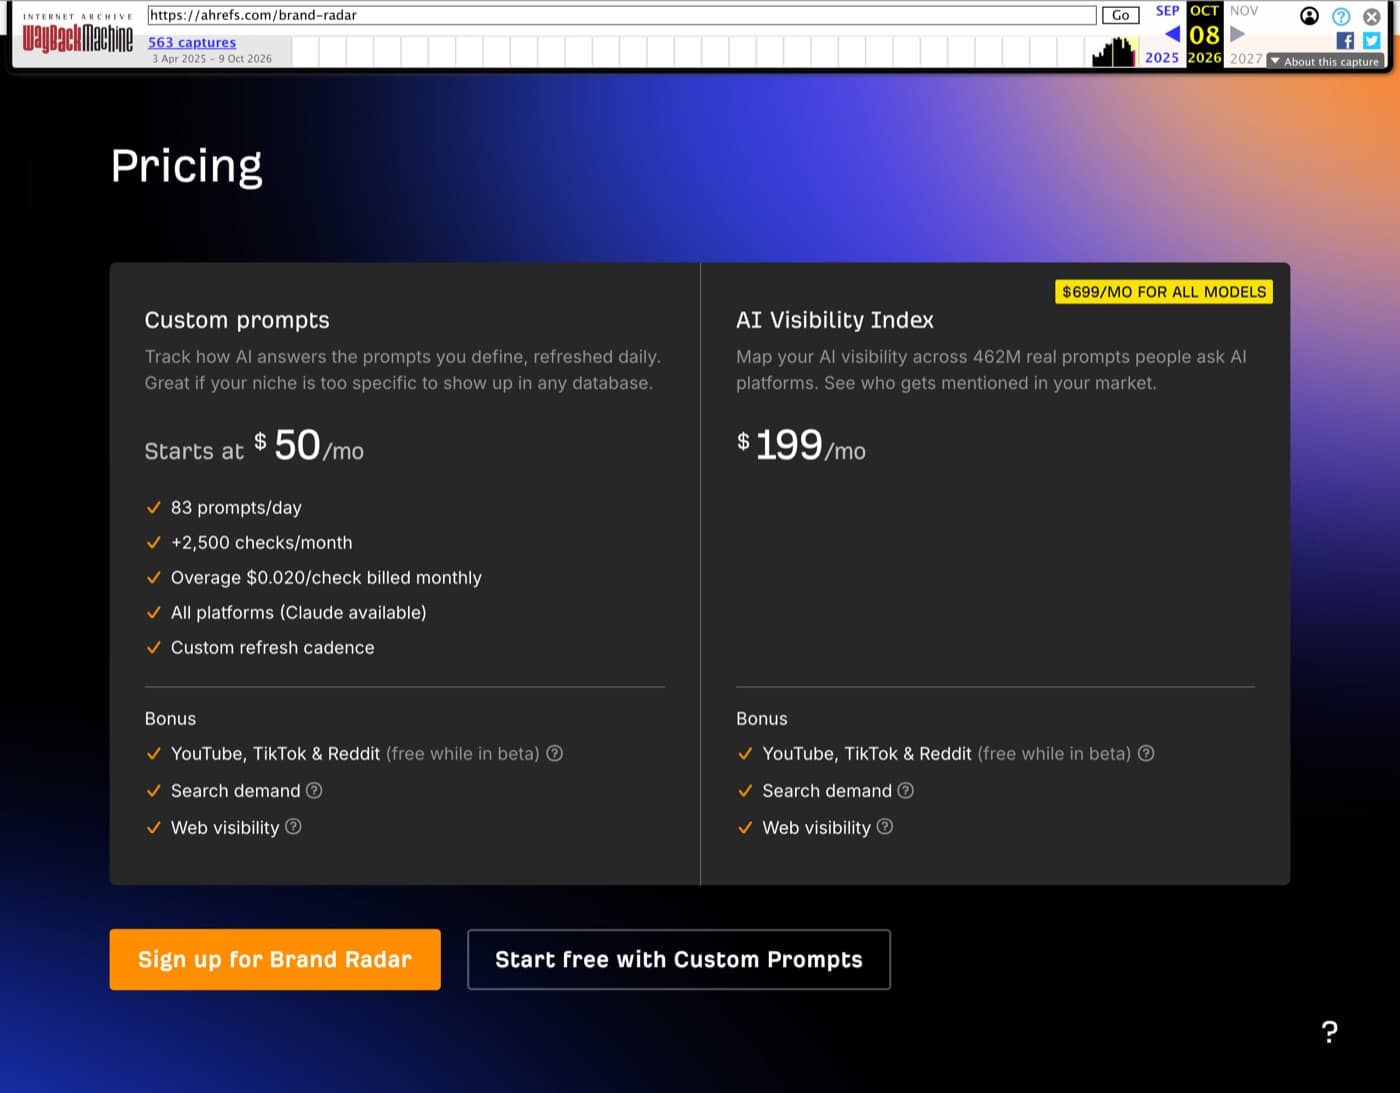Viewport: 1400px width, 1093px height.
Task: Click '3 Apr 2025 – 9 Oct 2026' date range
Action: 212,59
